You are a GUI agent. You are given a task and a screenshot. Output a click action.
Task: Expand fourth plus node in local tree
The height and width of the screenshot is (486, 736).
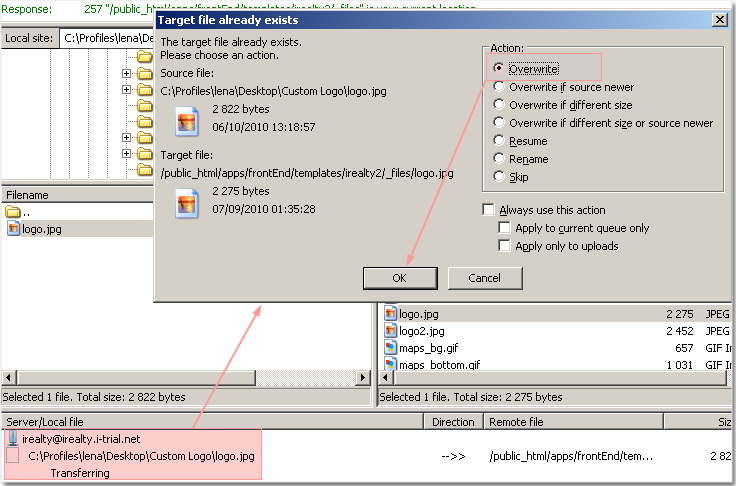[x=126, y=153]
